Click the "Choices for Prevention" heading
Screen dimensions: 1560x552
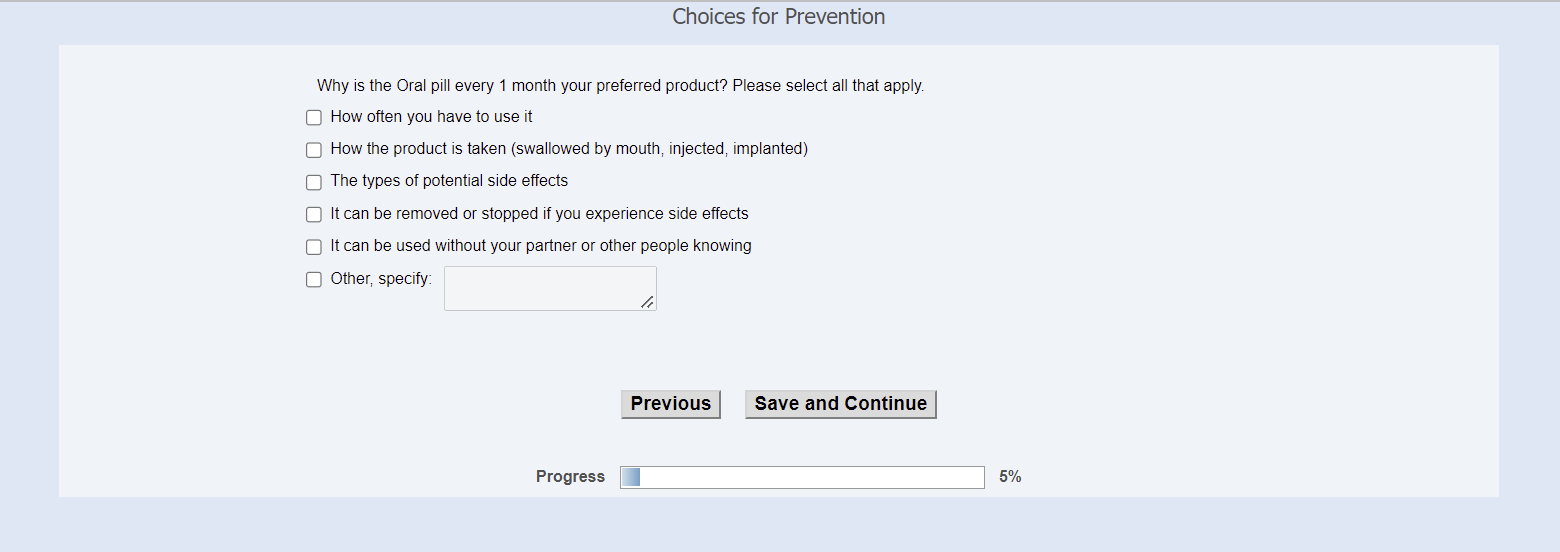[778, 17]
